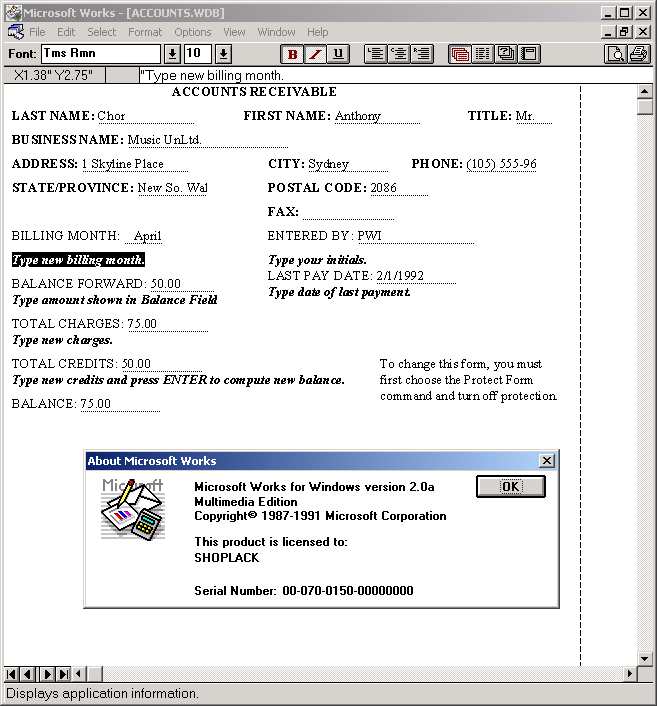The width and height of the screenshot is (657, 706).
Task: Select the LAST PAY DATE value 2/1/1992
Action: (416, 276)
